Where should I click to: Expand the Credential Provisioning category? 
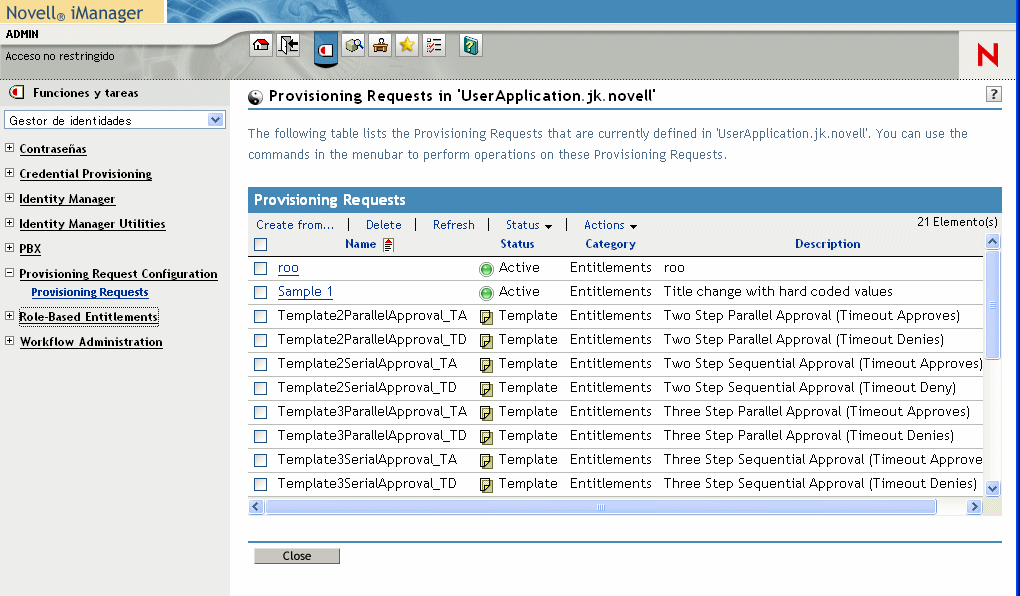[10, 172]
